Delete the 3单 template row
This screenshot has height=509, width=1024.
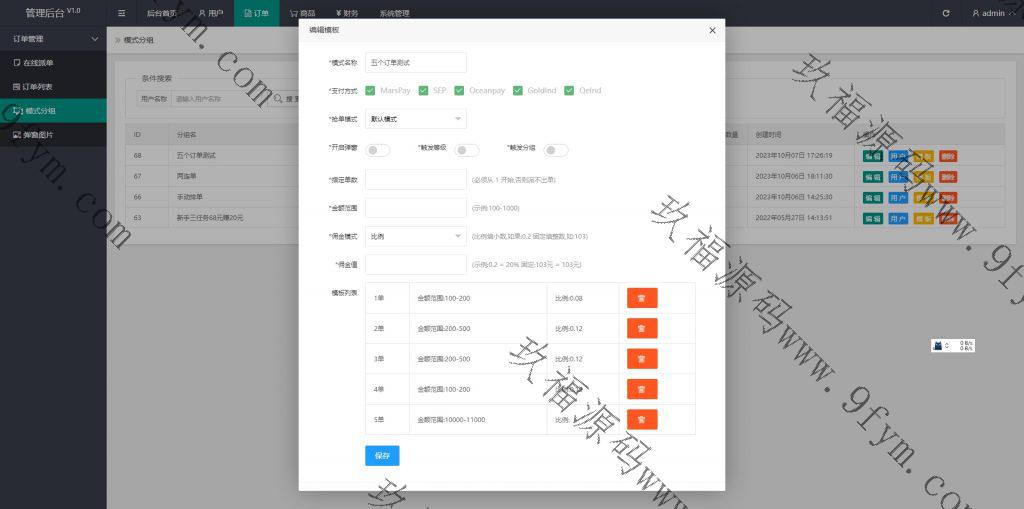pos(641,358)
